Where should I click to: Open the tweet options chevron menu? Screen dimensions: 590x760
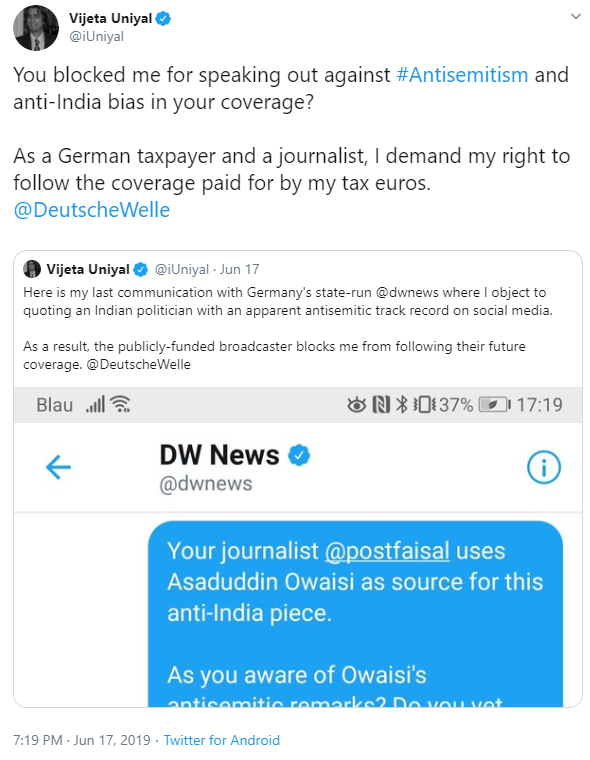(575, 16)
